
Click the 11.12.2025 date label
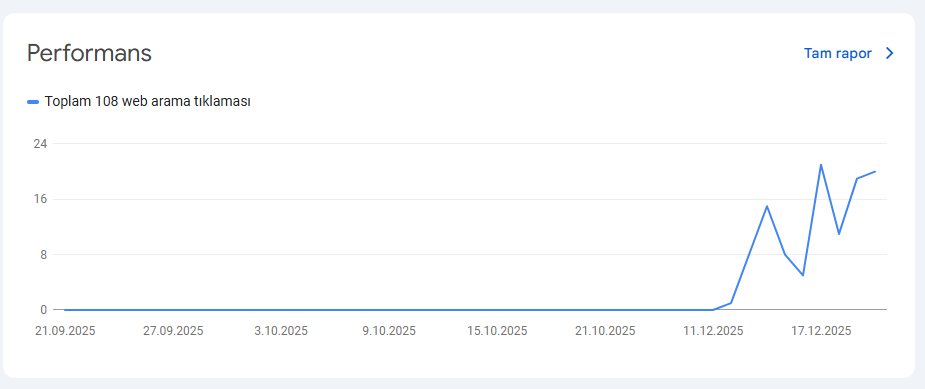click(713, 331)
